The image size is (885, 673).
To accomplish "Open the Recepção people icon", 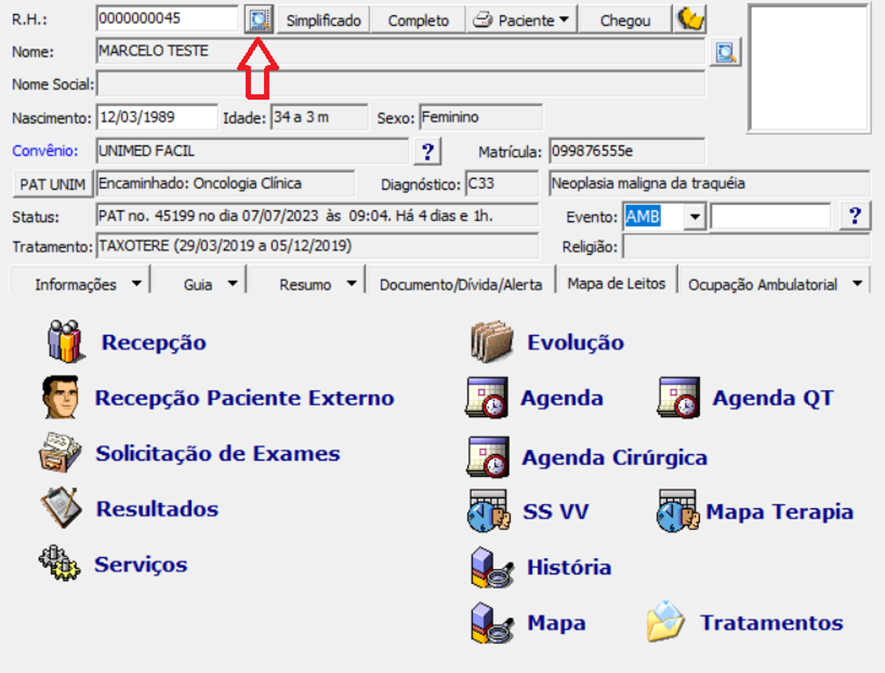I will coord(66,341).
